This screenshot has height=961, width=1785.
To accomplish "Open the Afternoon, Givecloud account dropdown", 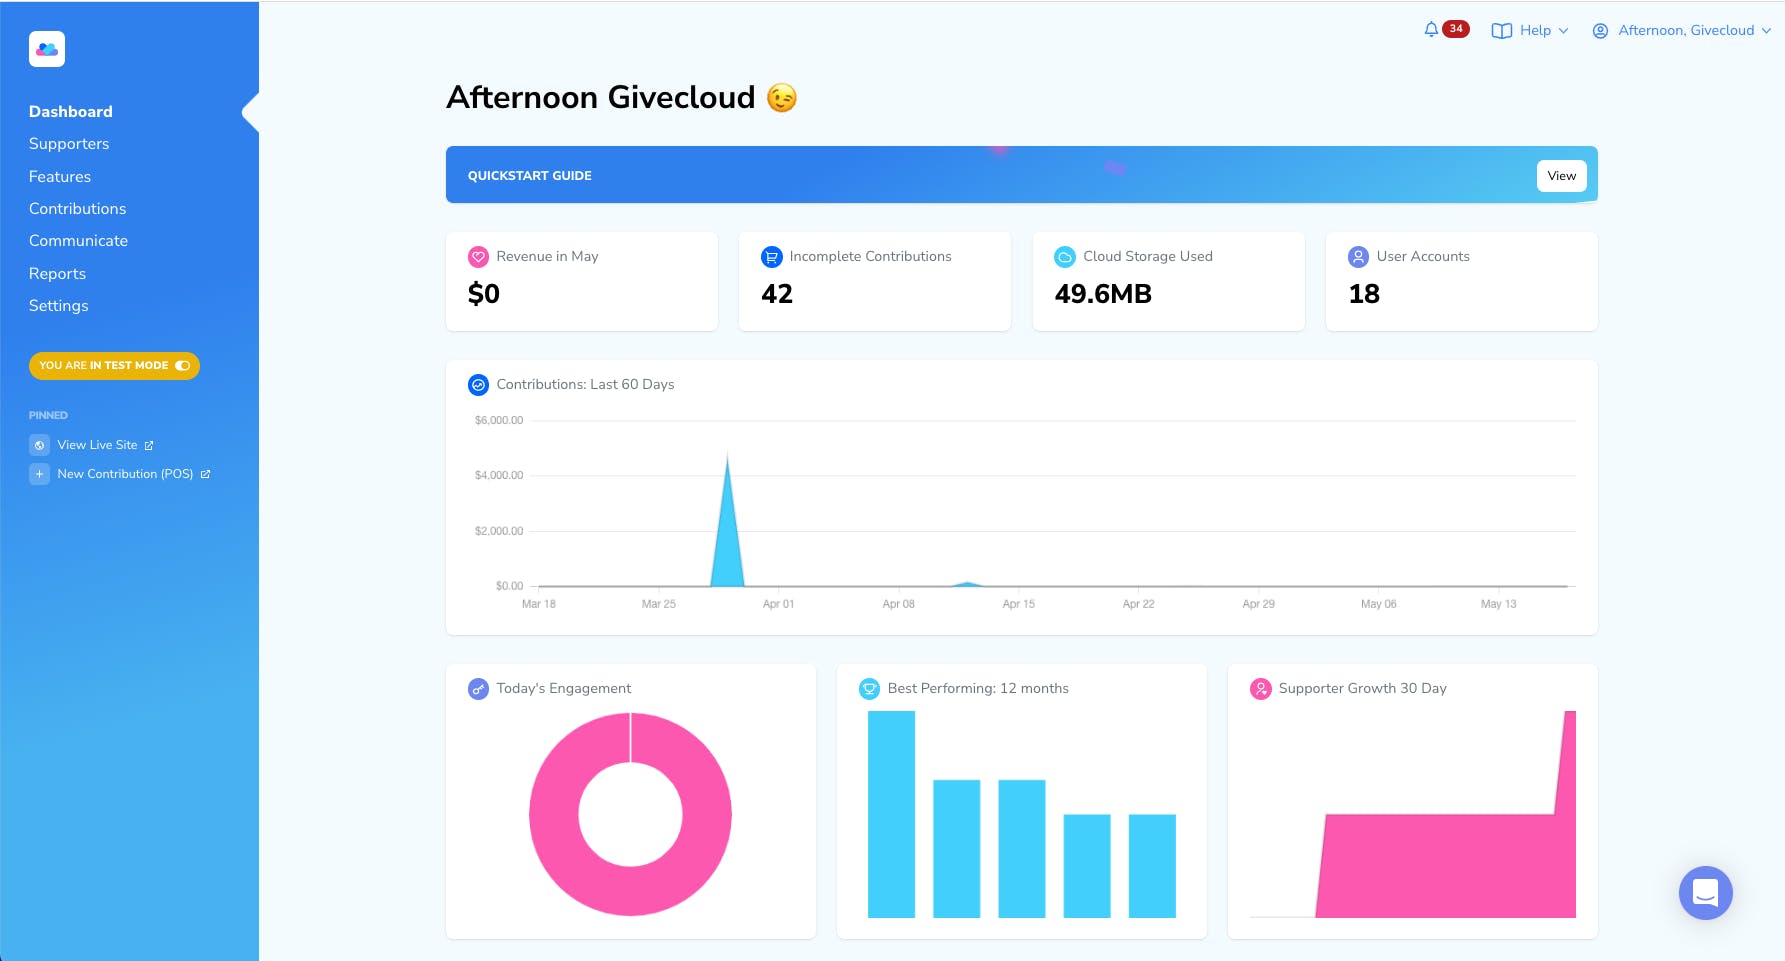I will [x=1683, y=30].
